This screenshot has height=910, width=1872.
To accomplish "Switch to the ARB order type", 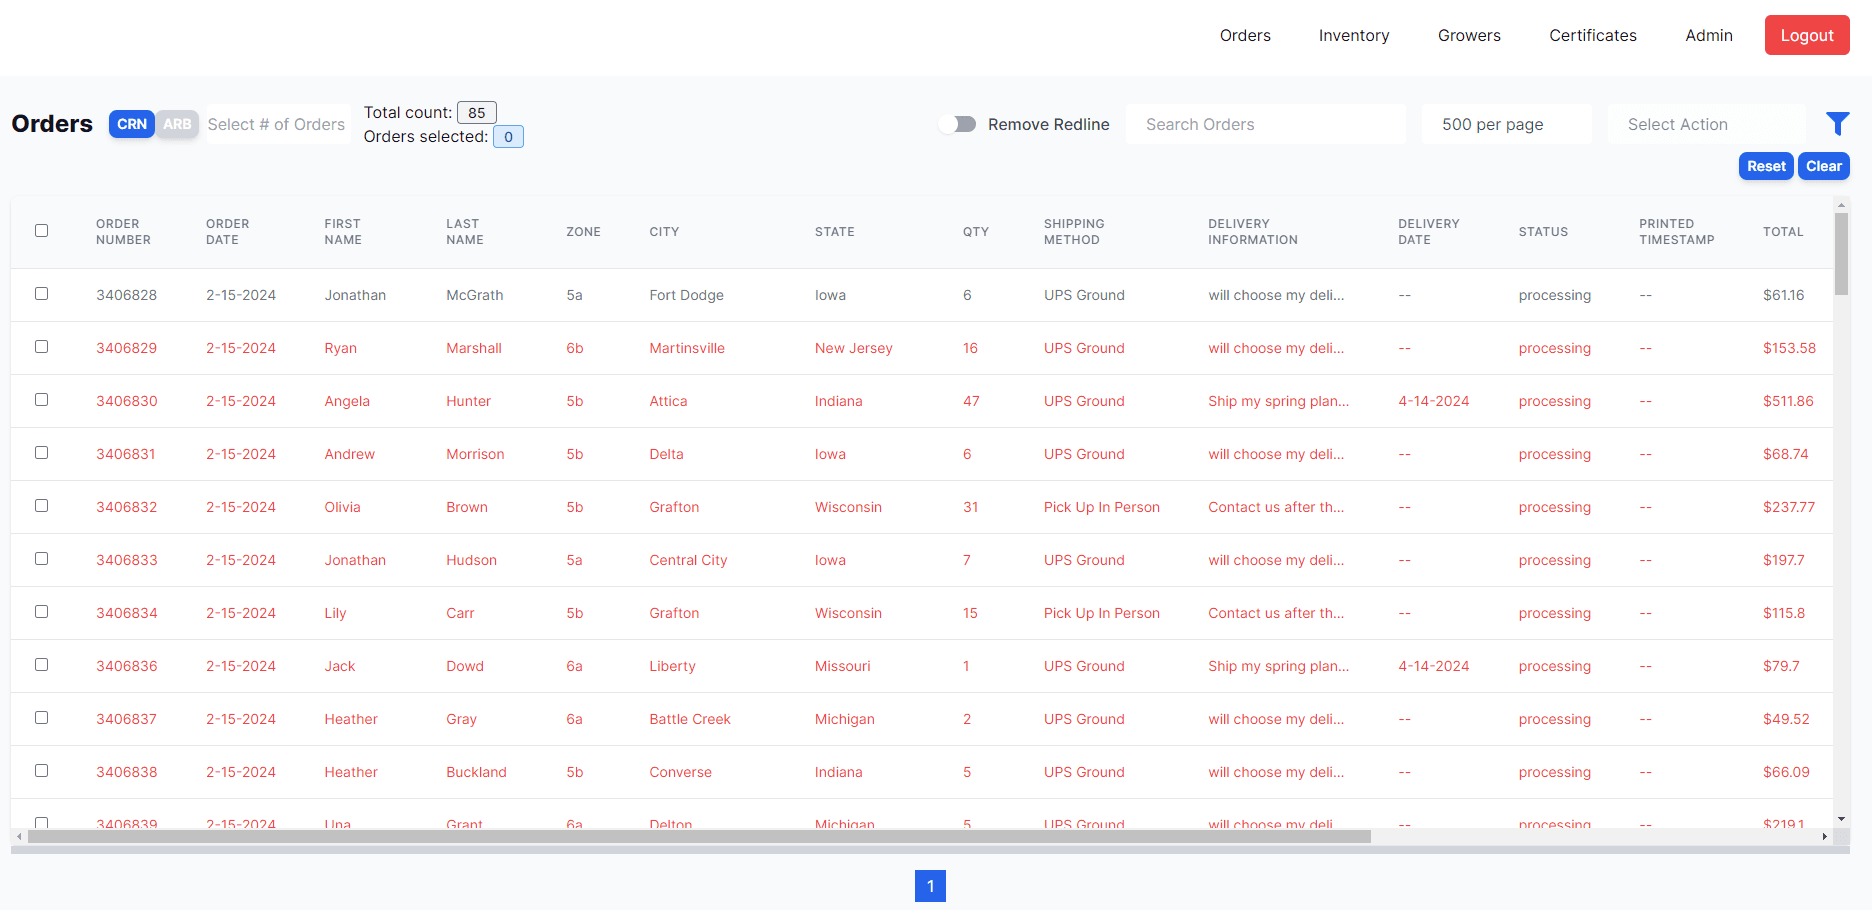I will click(x=177, y=124).
